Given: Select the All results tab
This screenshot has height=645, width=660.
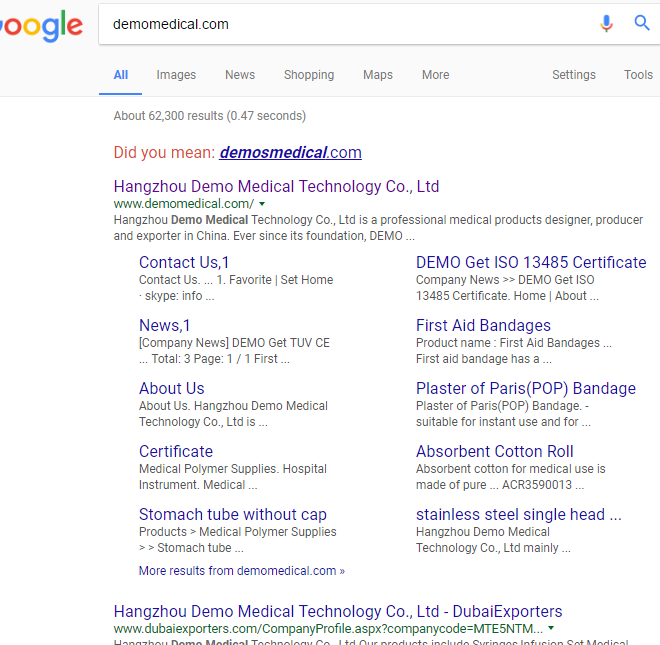Looking at the screenshot, I should coord(120,75).
